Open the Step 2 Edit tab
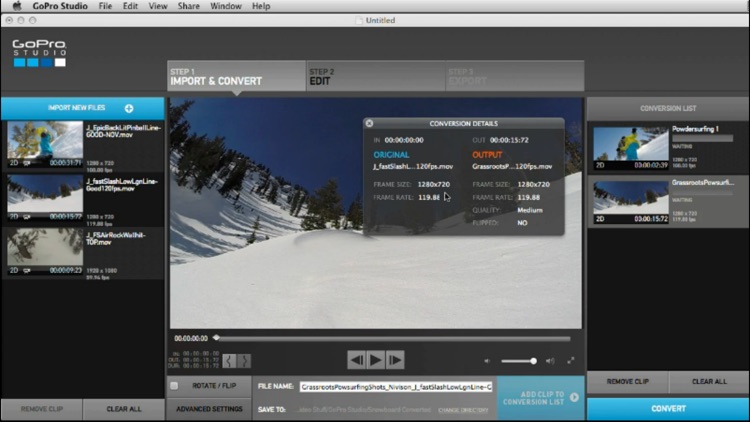The image size is (750, 422). tap(375, 77)
